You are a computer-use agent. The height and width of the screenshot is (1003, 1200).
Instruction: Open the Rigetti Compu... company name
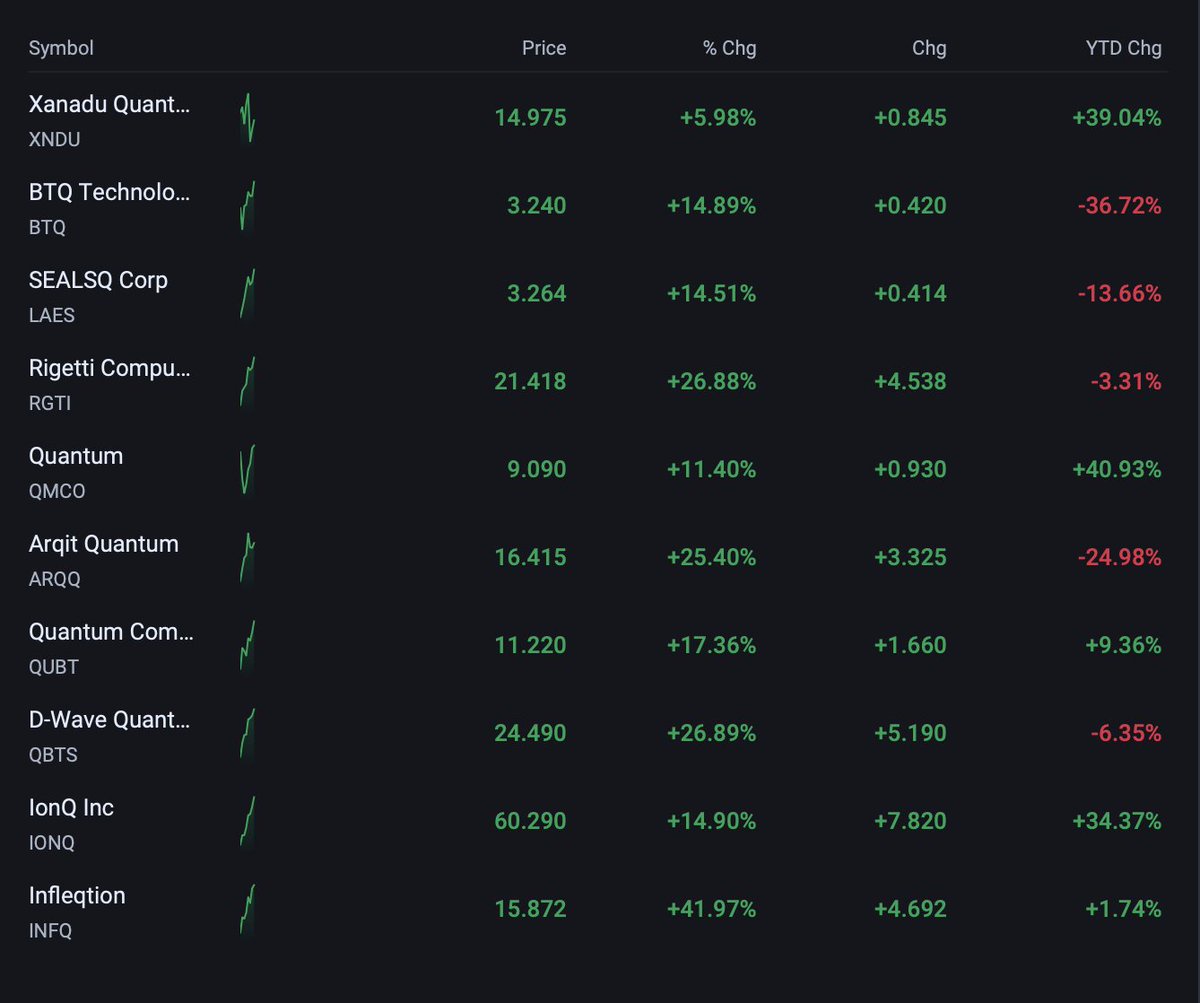(x=109, y=368)
